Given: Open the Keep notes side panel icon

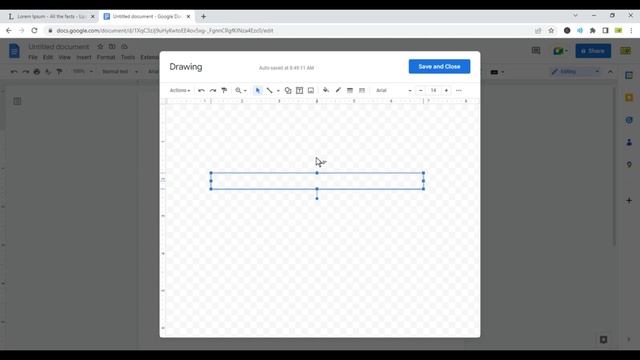Looking at the screenshot, I should [x=629, y=98].
